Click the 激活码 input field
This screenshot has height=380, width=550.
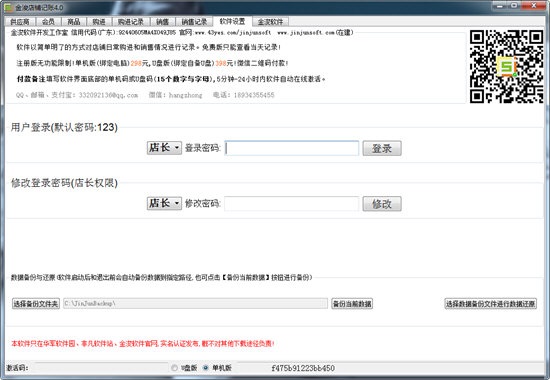tap(101, 368)
